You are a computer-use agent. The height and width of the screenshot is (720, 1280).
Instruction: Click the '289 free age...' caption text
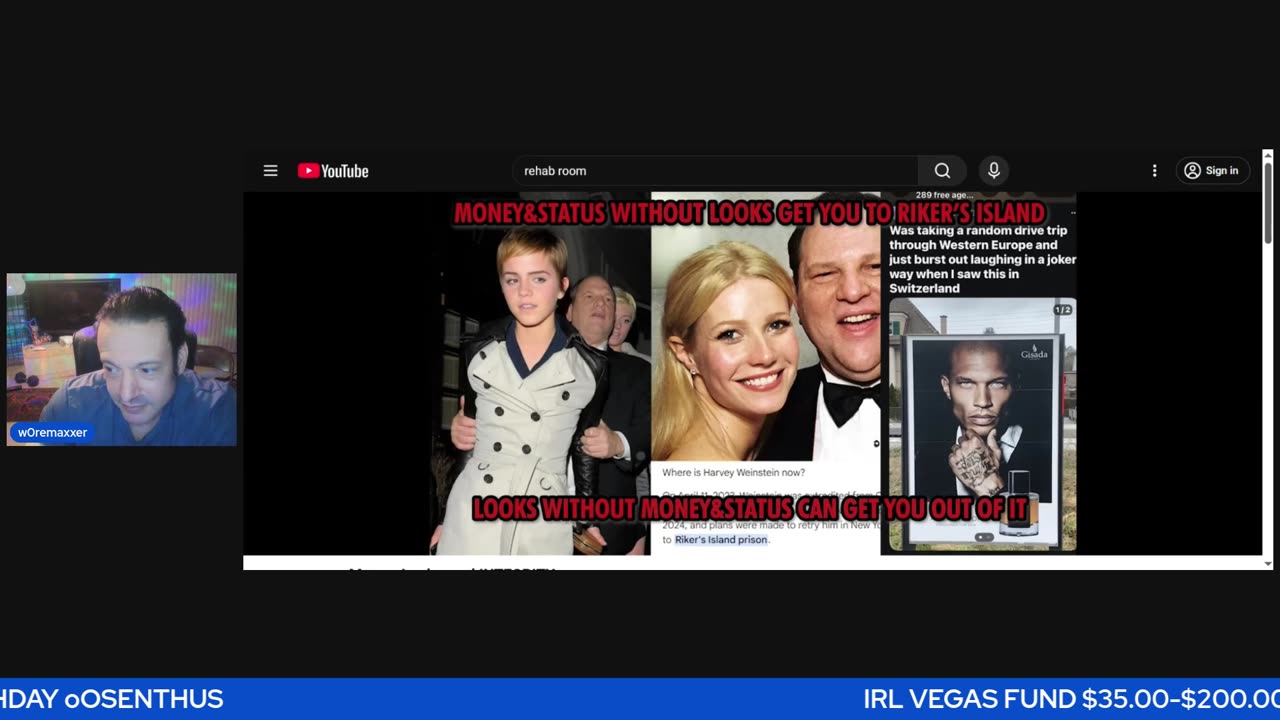[x=943, y=195]
